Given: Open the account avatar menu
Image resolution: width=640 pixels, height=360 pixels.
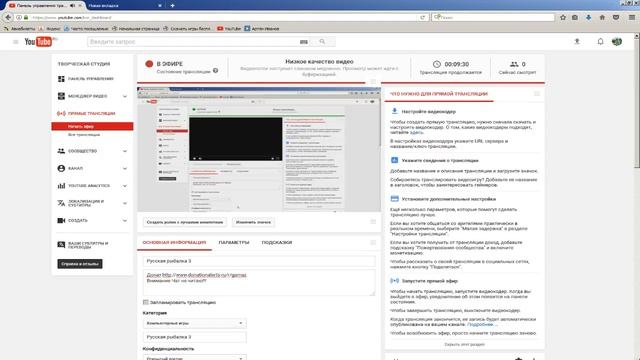Looking at the screenshot, I should [617, 42].
